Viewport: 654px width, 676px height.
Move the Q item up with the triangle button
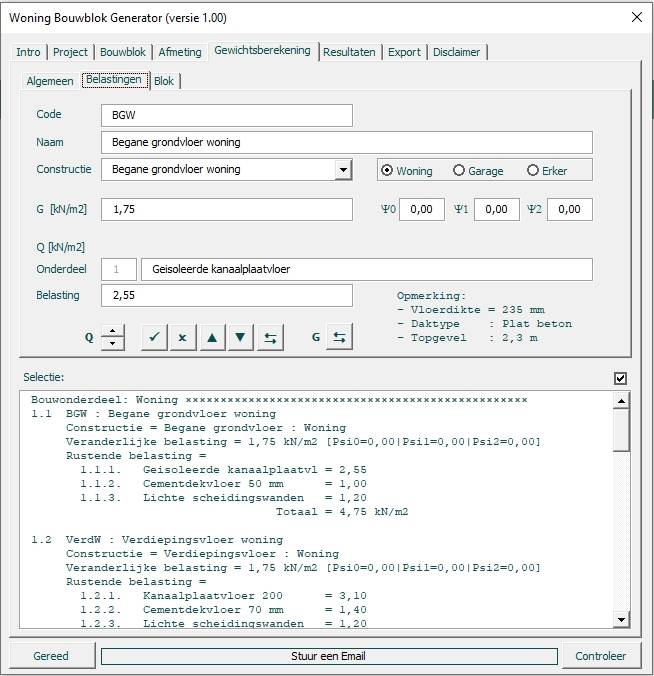(x=212, y=337)
